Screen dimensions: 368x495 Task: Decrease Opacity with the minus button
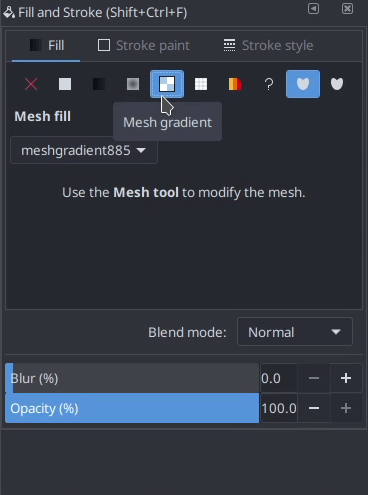point(314,408)
